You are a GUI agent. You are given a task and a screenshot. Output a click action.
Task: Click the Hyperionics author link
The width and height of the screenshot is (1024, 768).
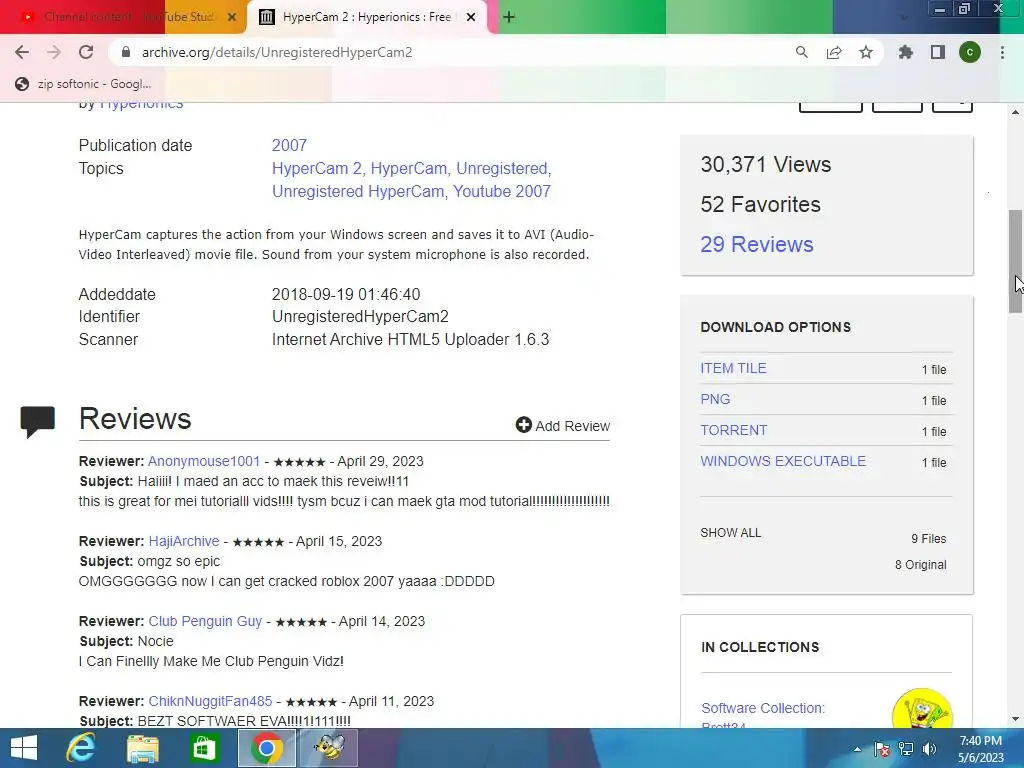pyautogui.click(x=141, y=104)
